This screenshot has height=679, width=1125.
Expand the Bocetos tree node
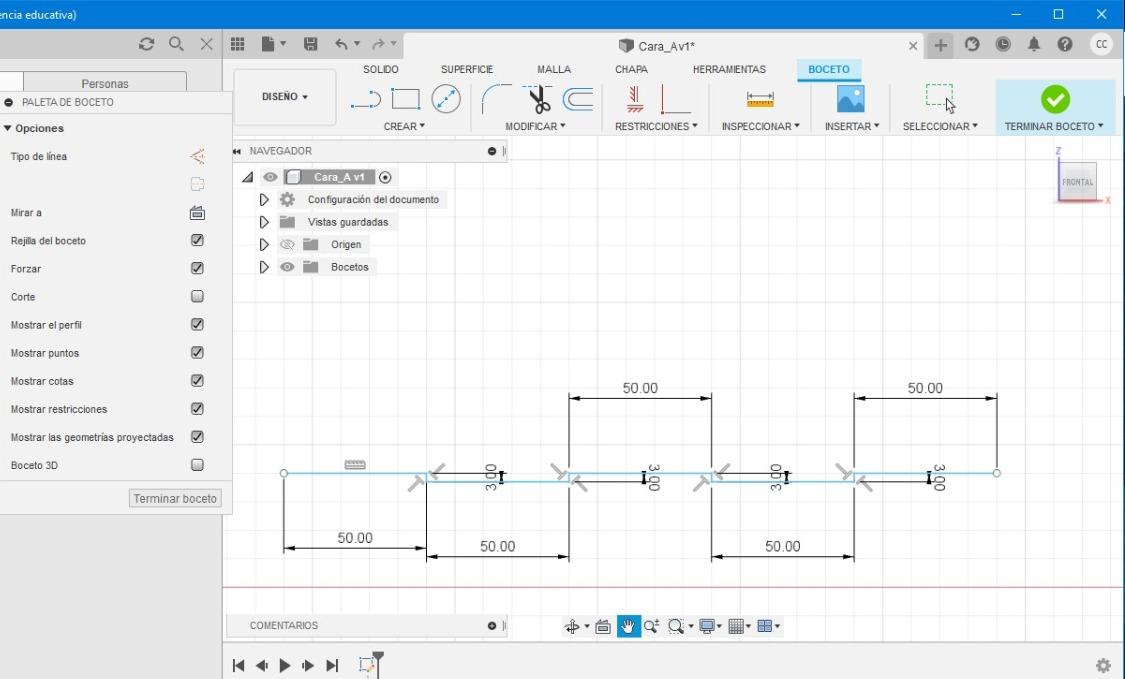[264, 267]
